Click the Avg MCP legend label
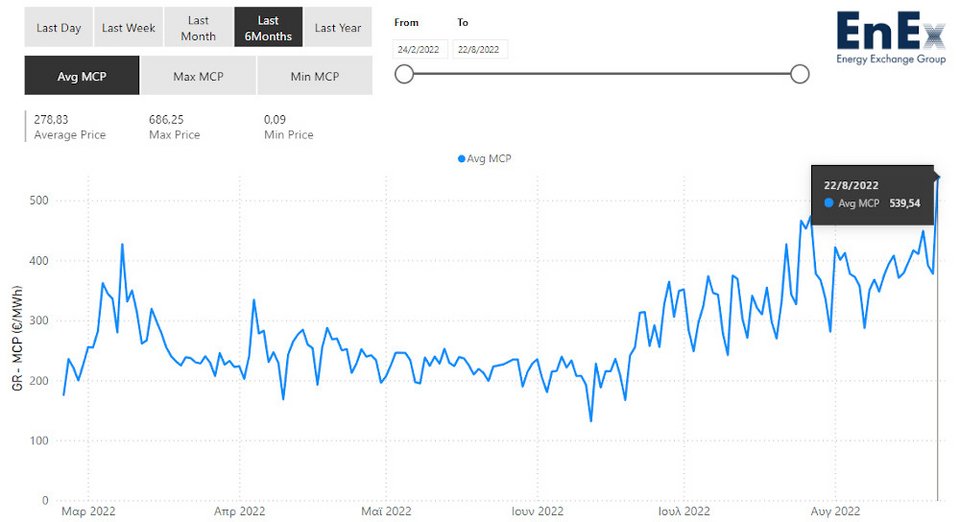The width and height of the screenshot is (960, 522). point(489,158)
